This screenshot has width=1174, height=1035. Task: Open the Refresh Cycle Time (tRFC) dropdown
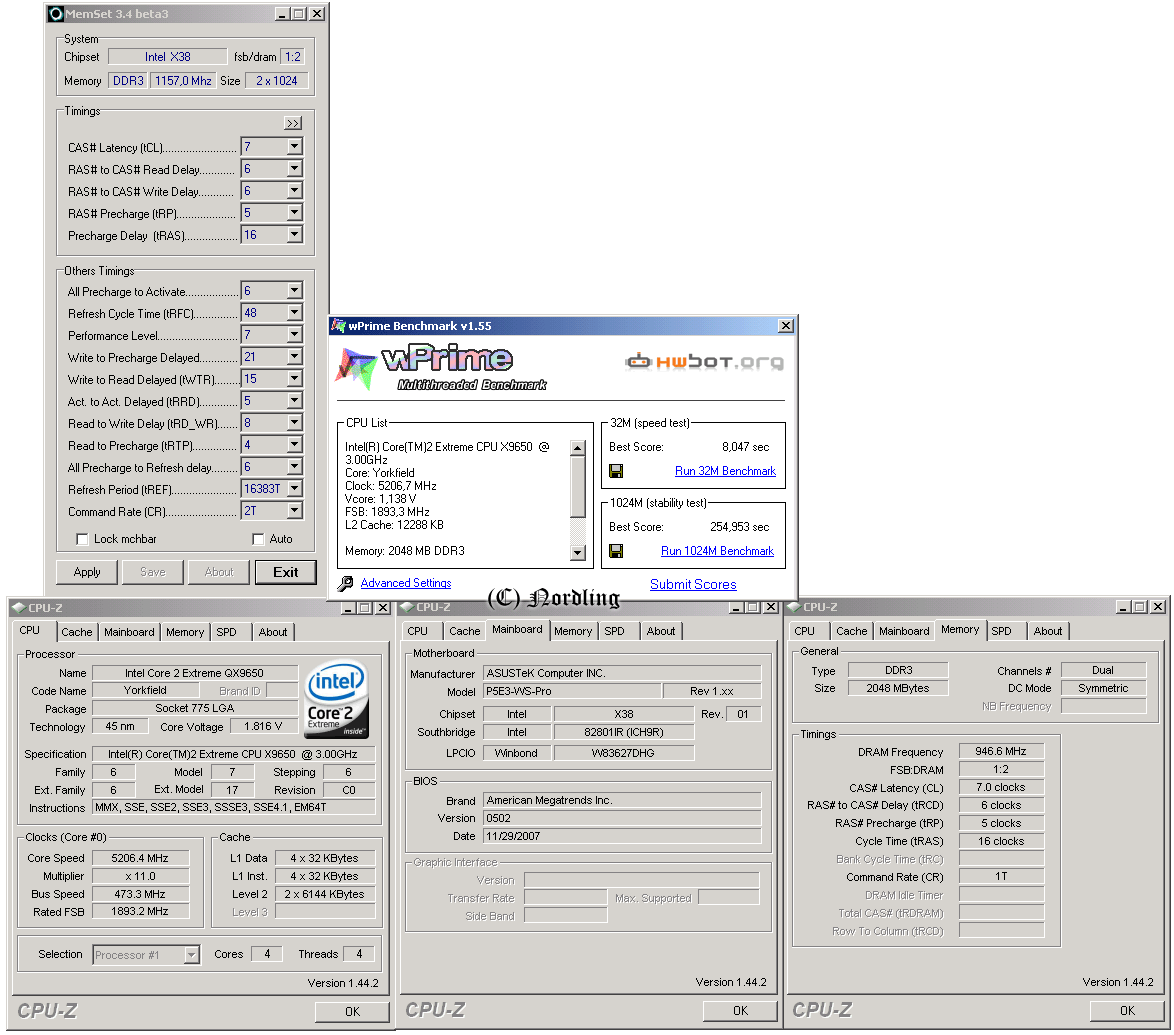tap(294, 312)
